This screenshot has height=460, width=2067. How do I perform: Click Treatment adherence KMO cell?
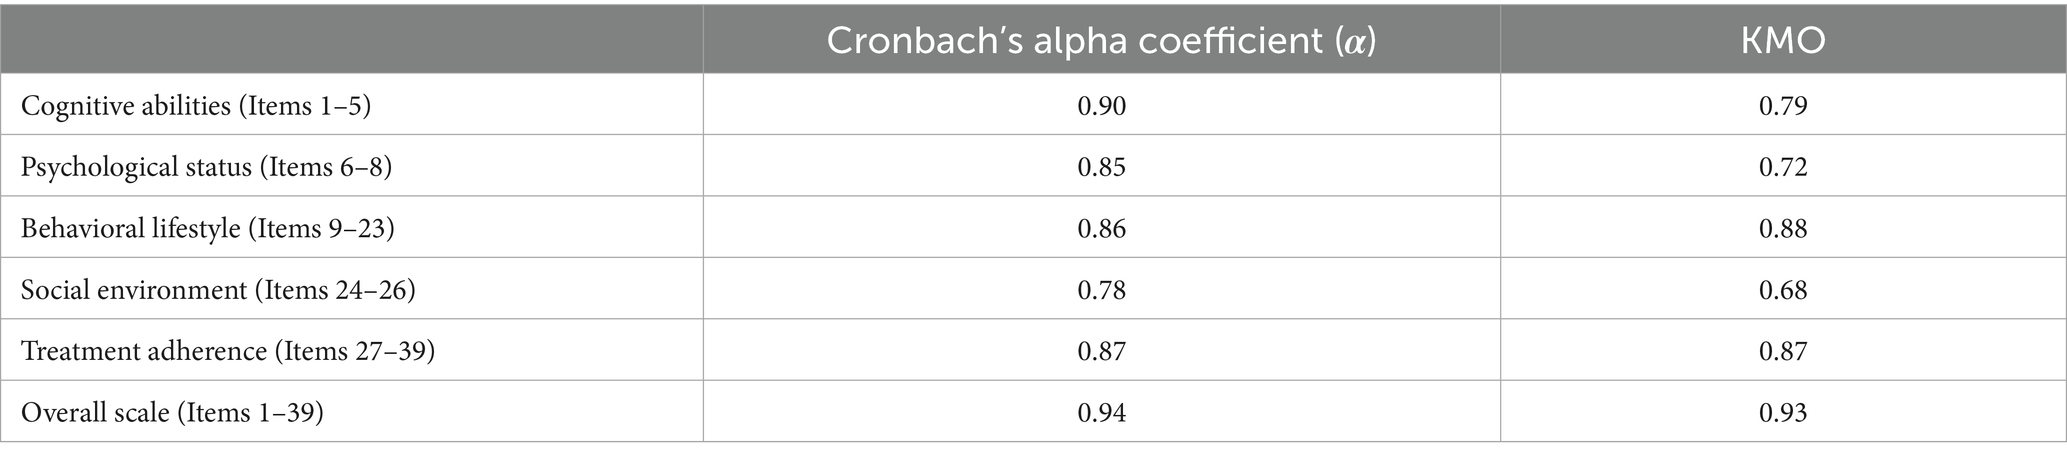1783,352
